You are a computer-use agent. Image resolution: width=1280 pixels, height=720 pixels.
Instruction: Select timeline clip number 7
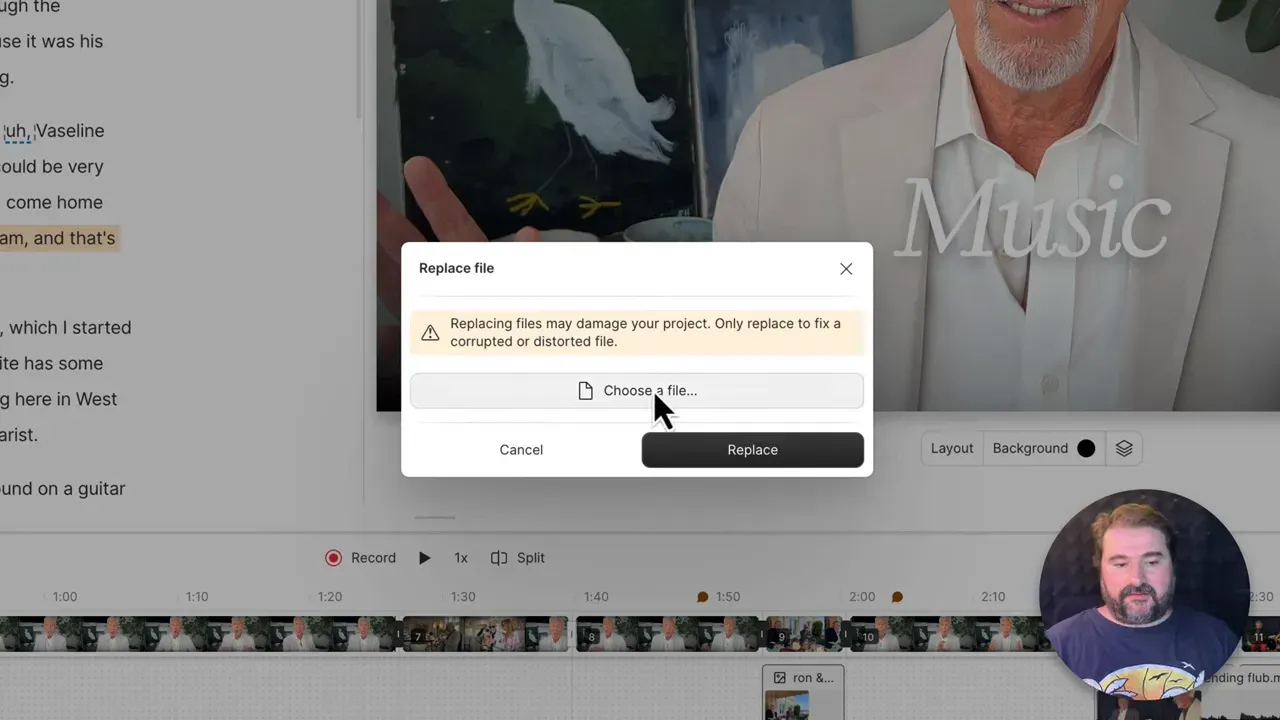click(x=485, y=634)
